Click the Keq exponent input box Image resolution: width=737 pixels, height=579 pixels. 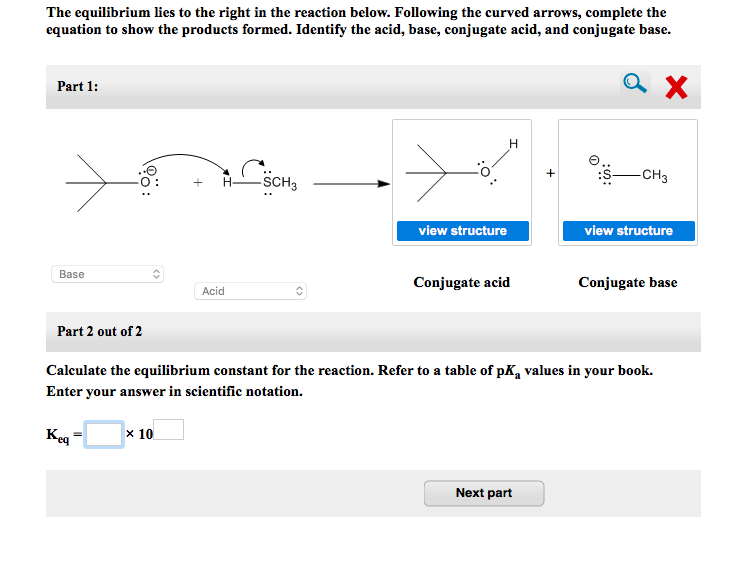[x=169, y=430]
